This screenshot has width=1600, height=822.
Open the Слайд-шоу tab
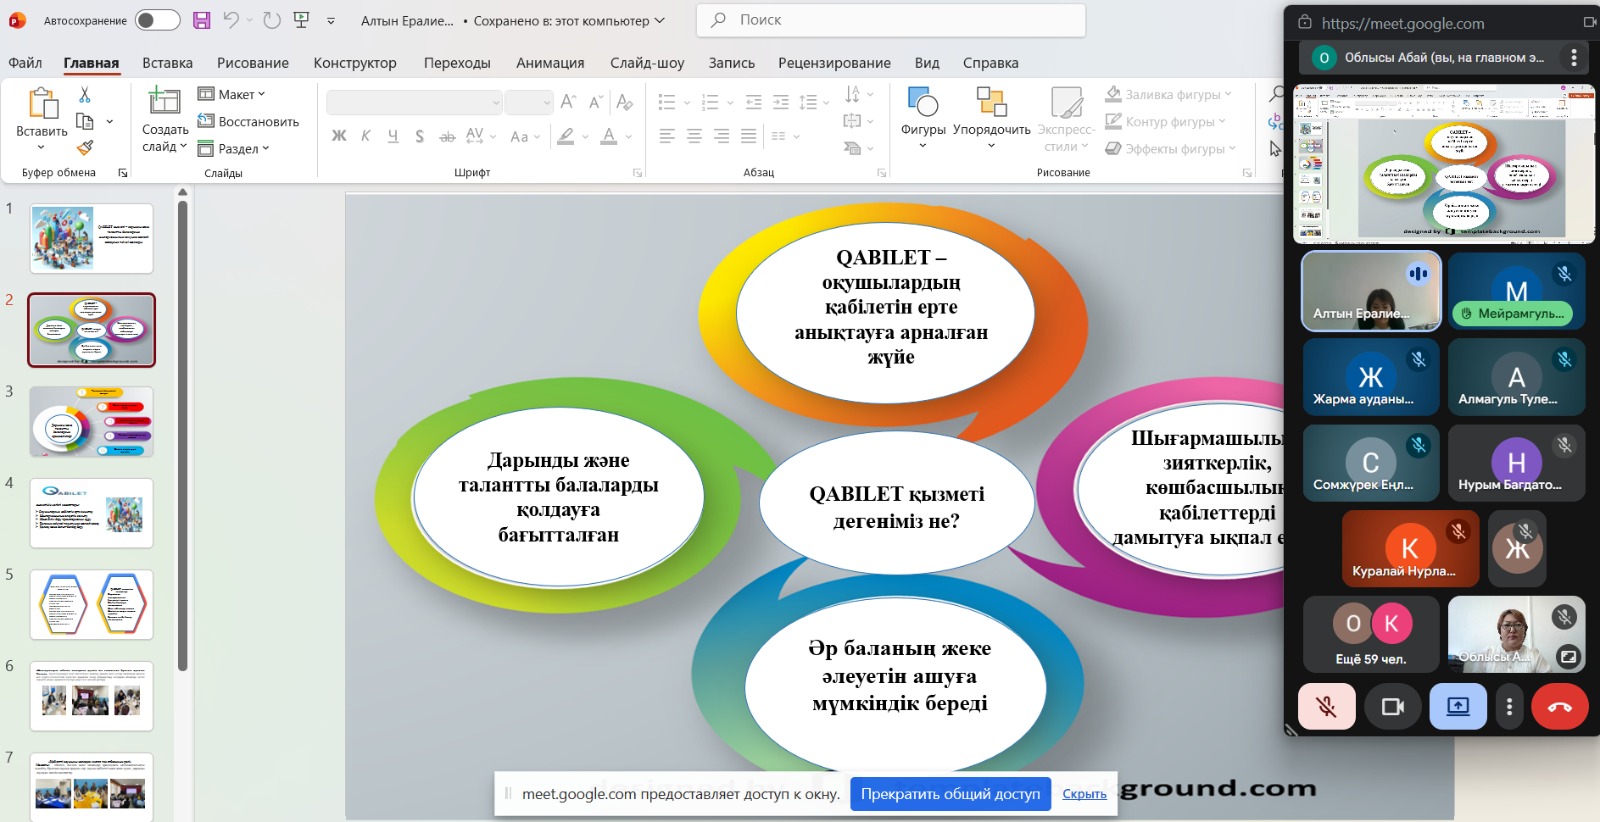(x=647, y=62)
